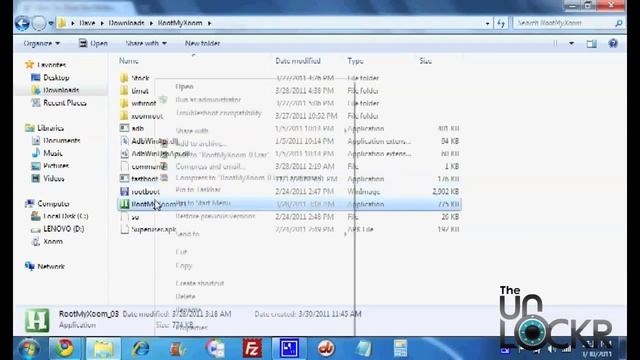
Task: Open the change view options dropdown arrow
Action: click(571, 43)
